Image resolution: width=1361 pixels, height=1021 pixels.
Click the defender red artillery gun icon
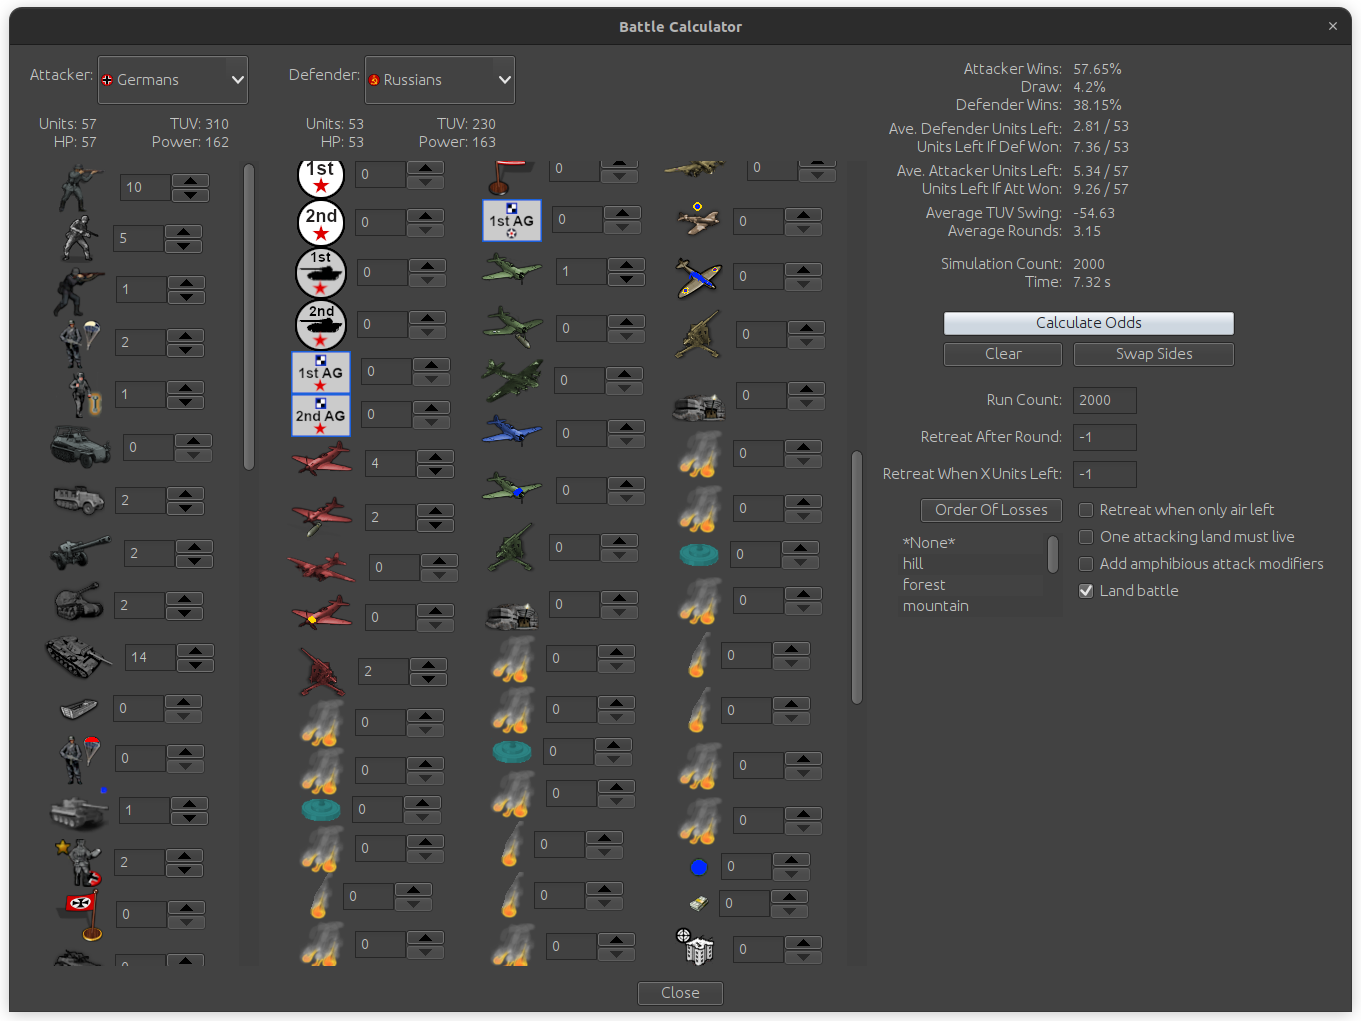tap(323, 671)
